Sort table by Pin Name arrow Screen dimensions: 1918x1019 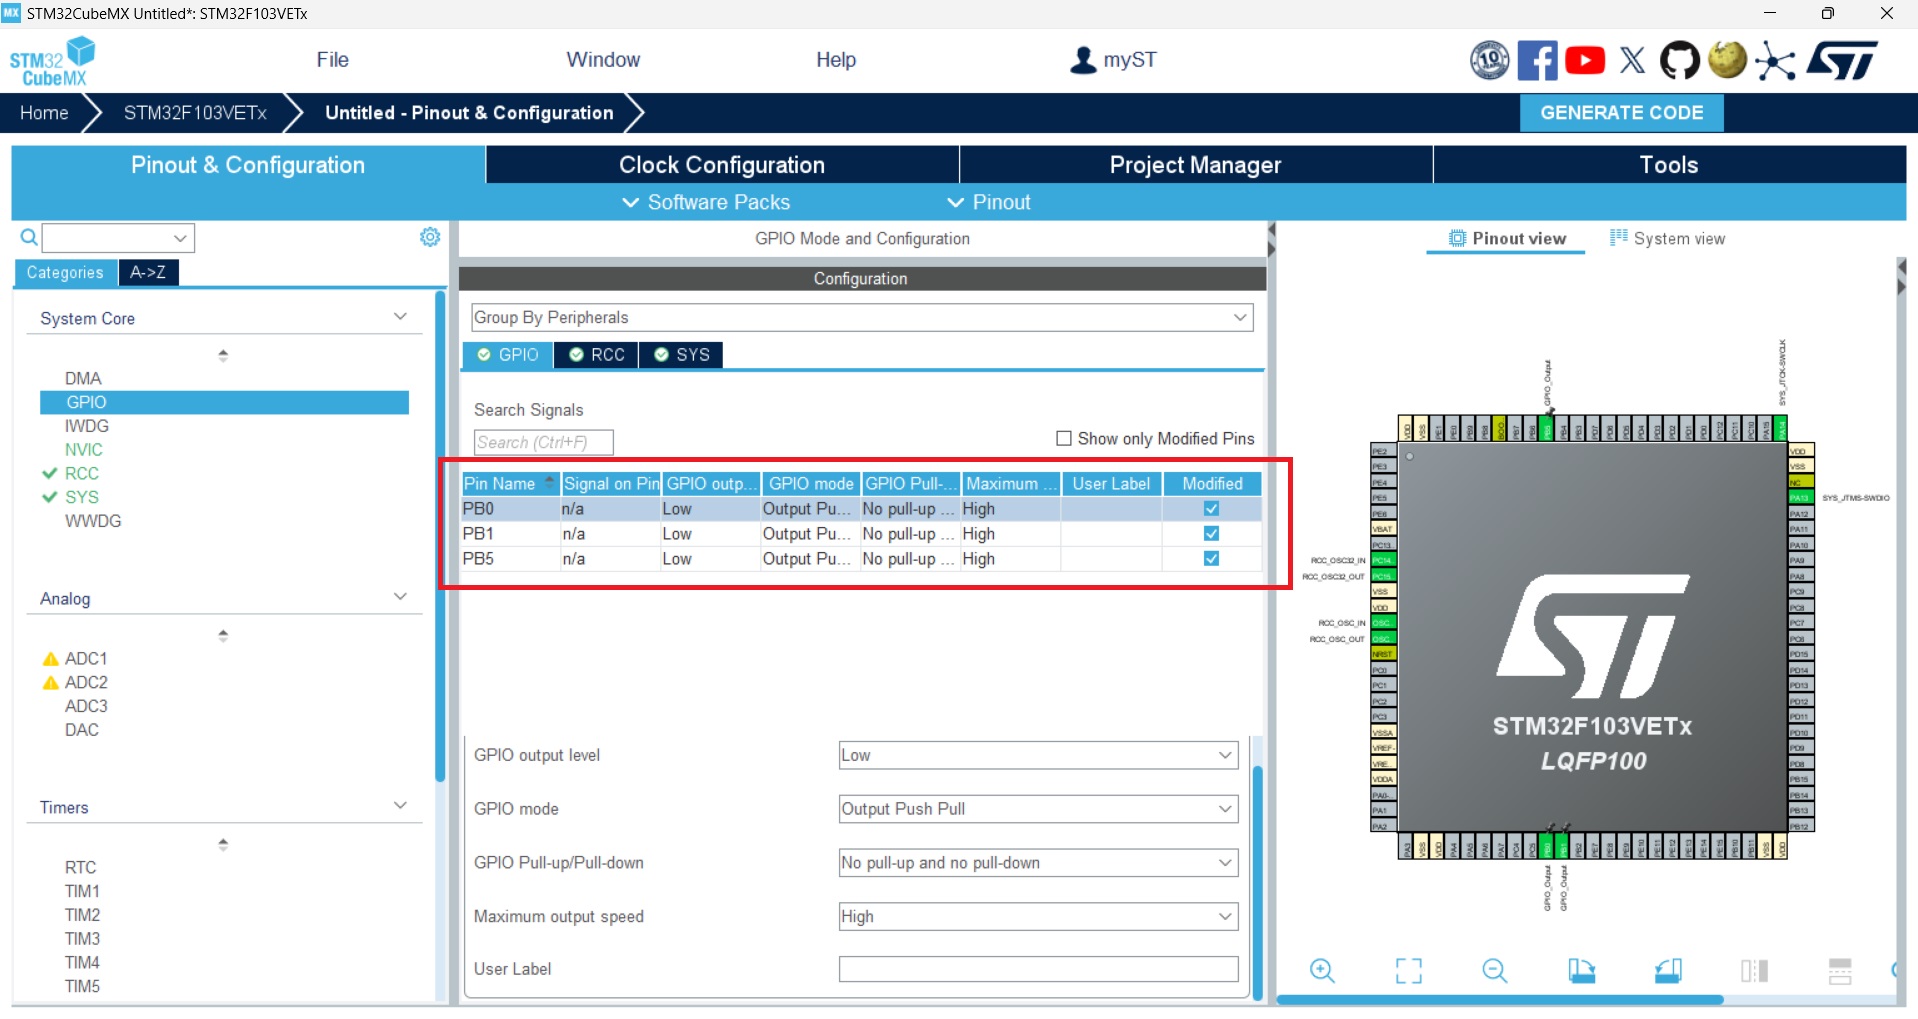point(549,483)
